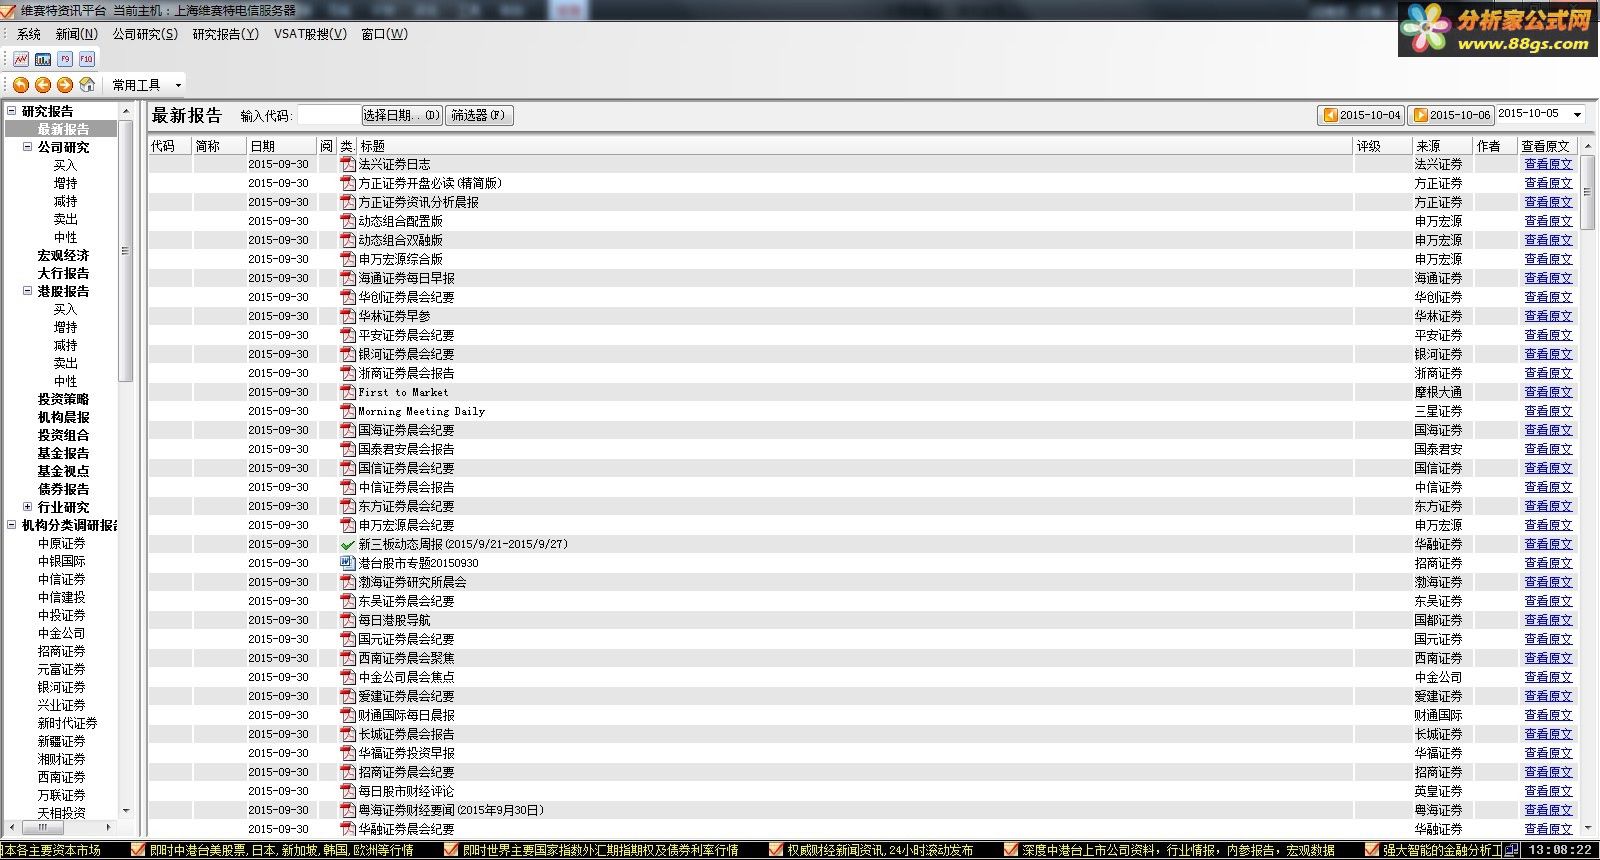Click PDF icon beside Morning Meeting Daily
This screenshot has width=1600, height=860.
pos(348,411)
